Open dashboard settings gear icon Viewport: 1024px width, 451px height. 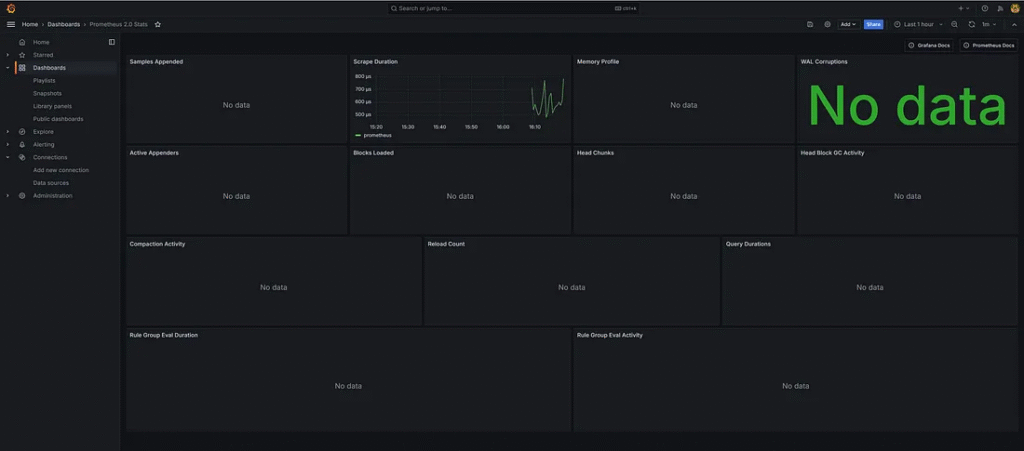pyautogui.click(x=827, y=24)
